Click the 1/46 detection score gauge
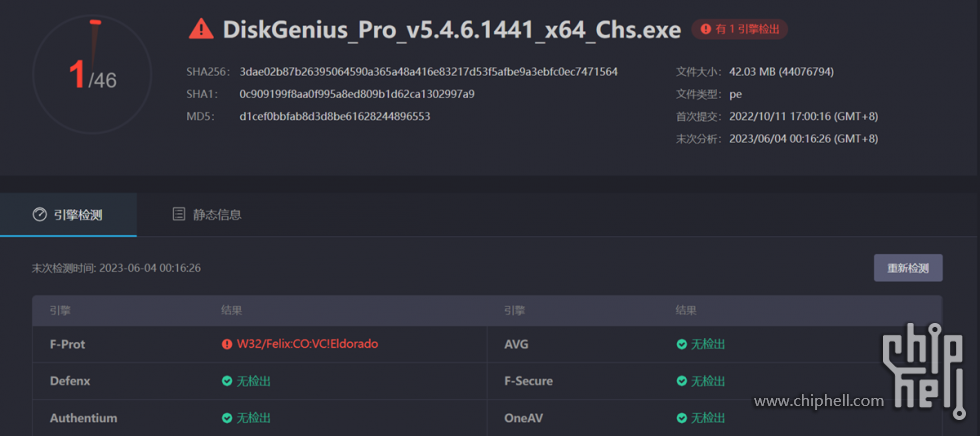Screen dimensions: 980x436 point(92,74)
